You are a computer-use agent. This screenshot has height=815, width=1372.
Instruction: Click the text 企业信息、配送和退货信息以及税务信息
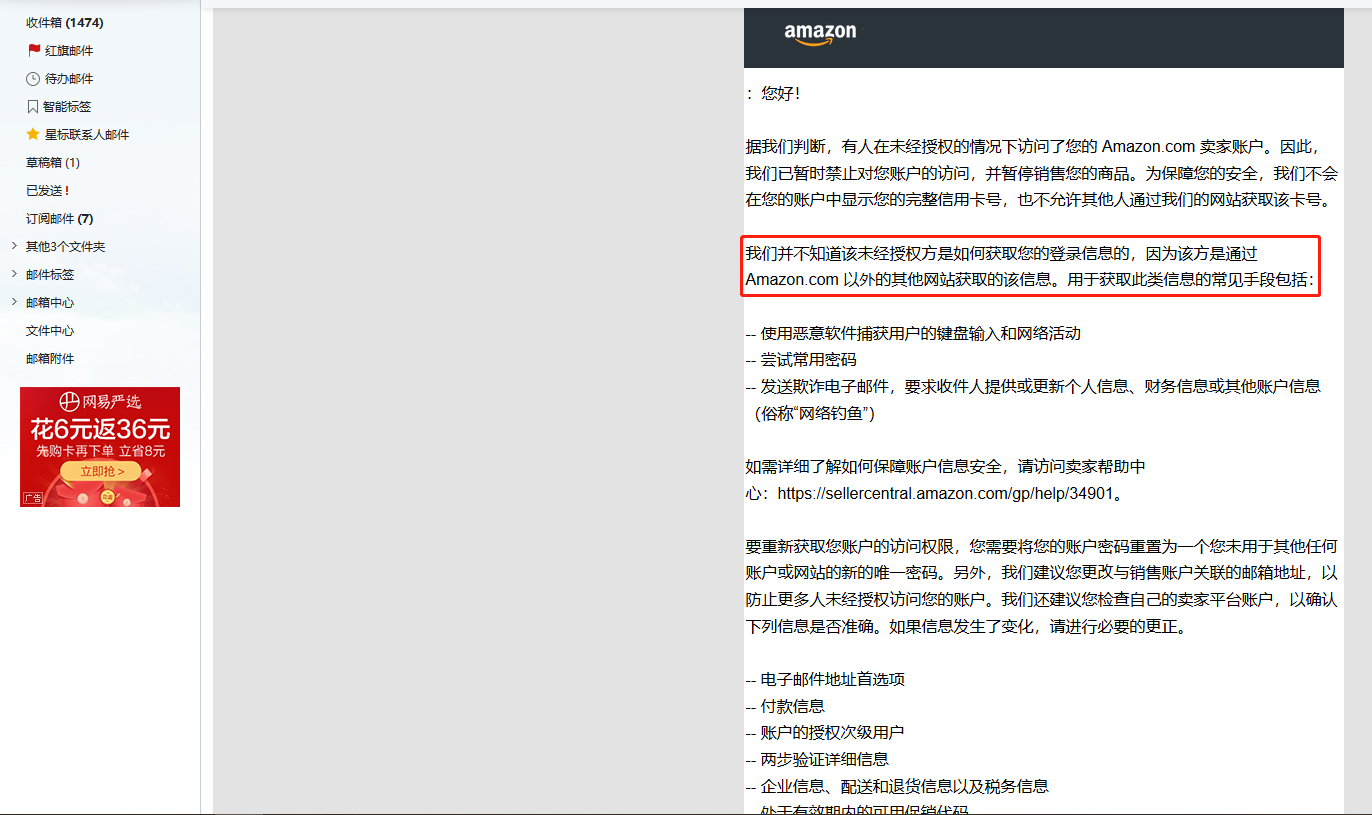[905, 786]
